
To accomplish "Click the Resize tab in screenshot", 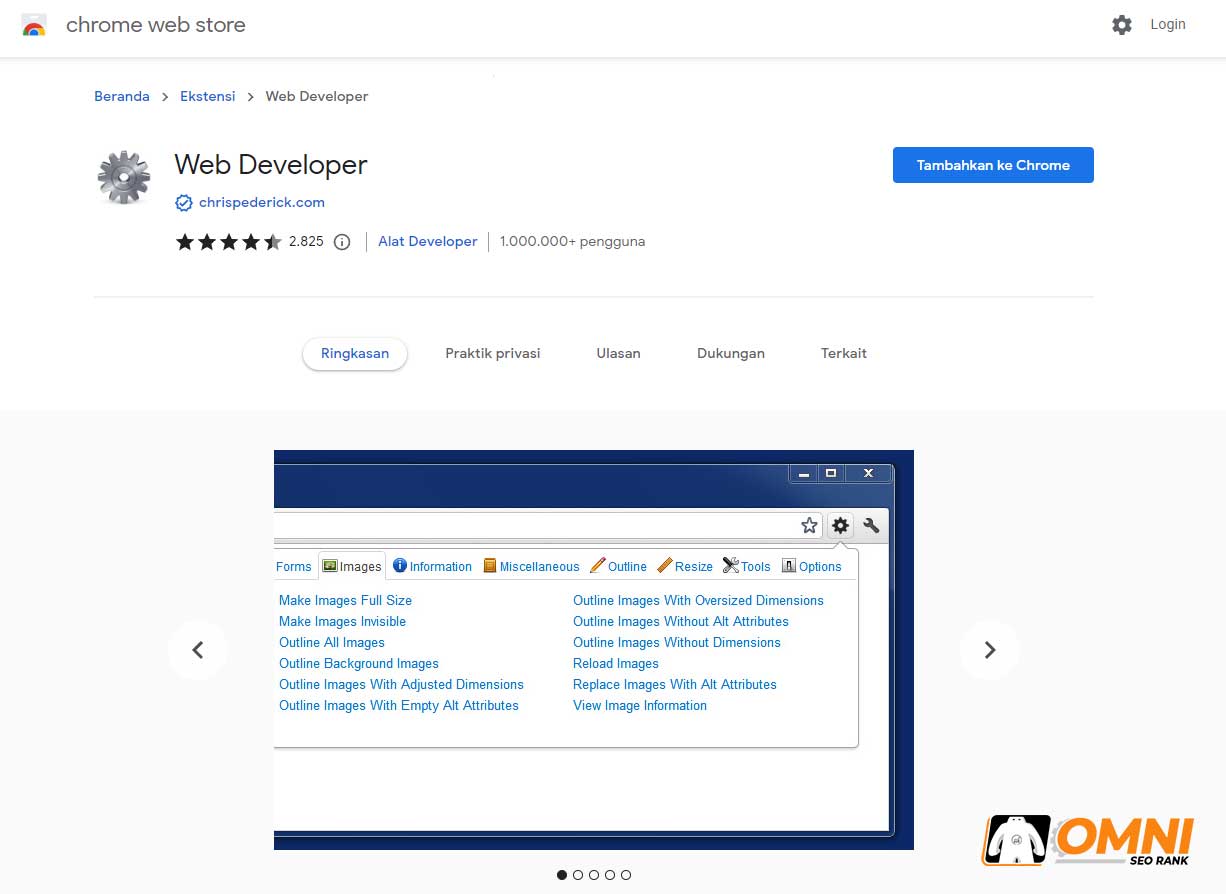I will click(x=685, y=566).
